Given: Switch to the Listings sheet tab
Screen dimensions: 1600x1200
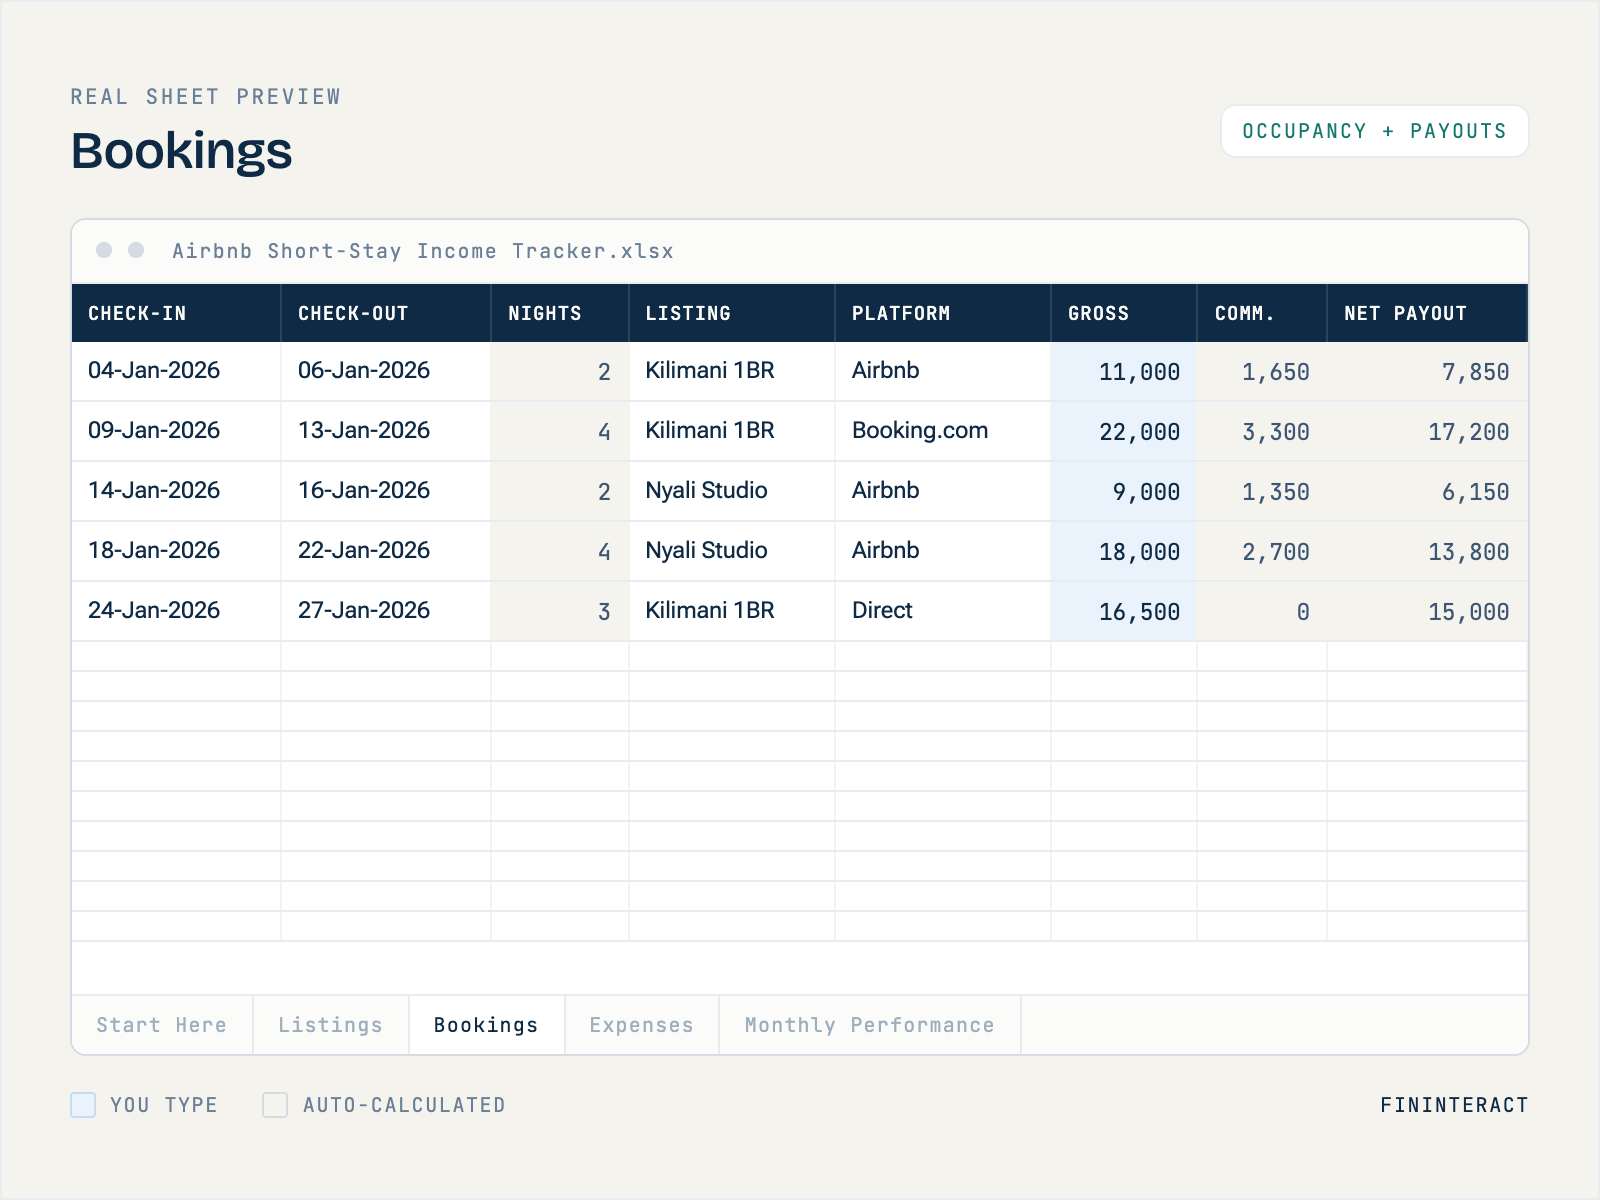Looking at the screenshot, I should pos(331,1025).
